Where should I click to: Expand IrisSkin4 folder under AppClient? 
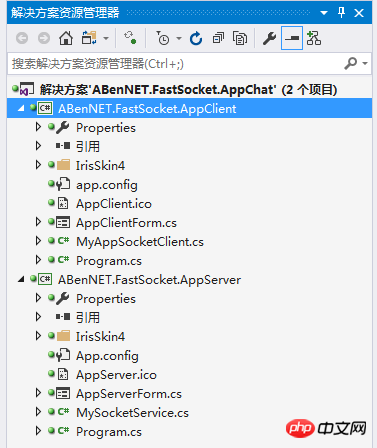[x=38, y=165]
